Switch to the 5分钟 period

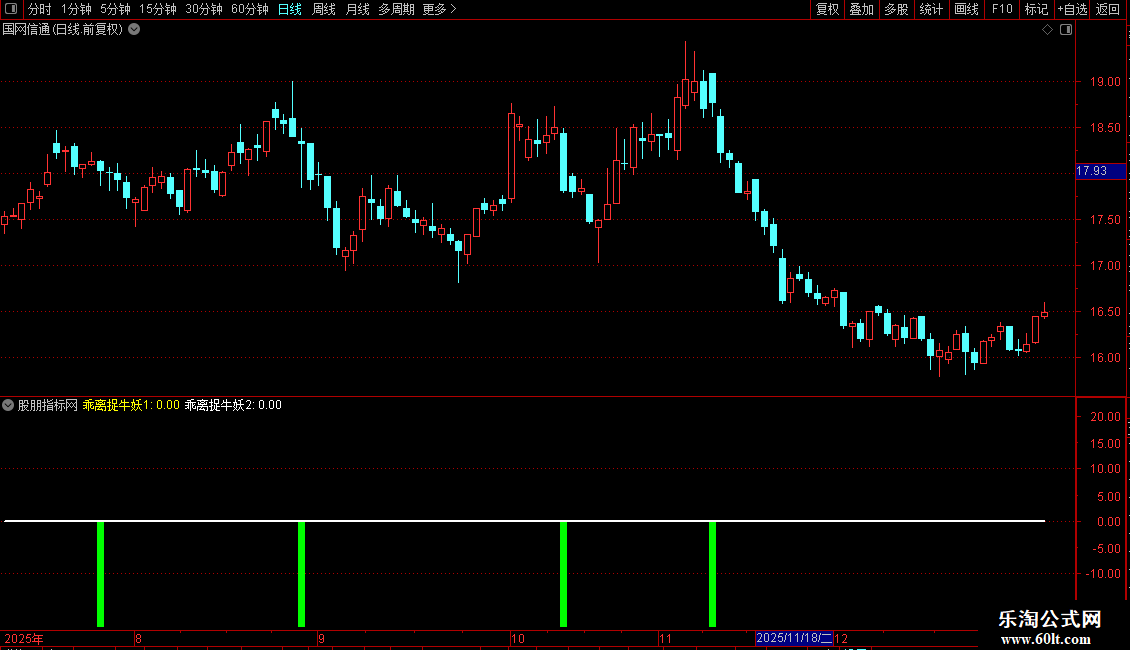click(x=115, y=9)
